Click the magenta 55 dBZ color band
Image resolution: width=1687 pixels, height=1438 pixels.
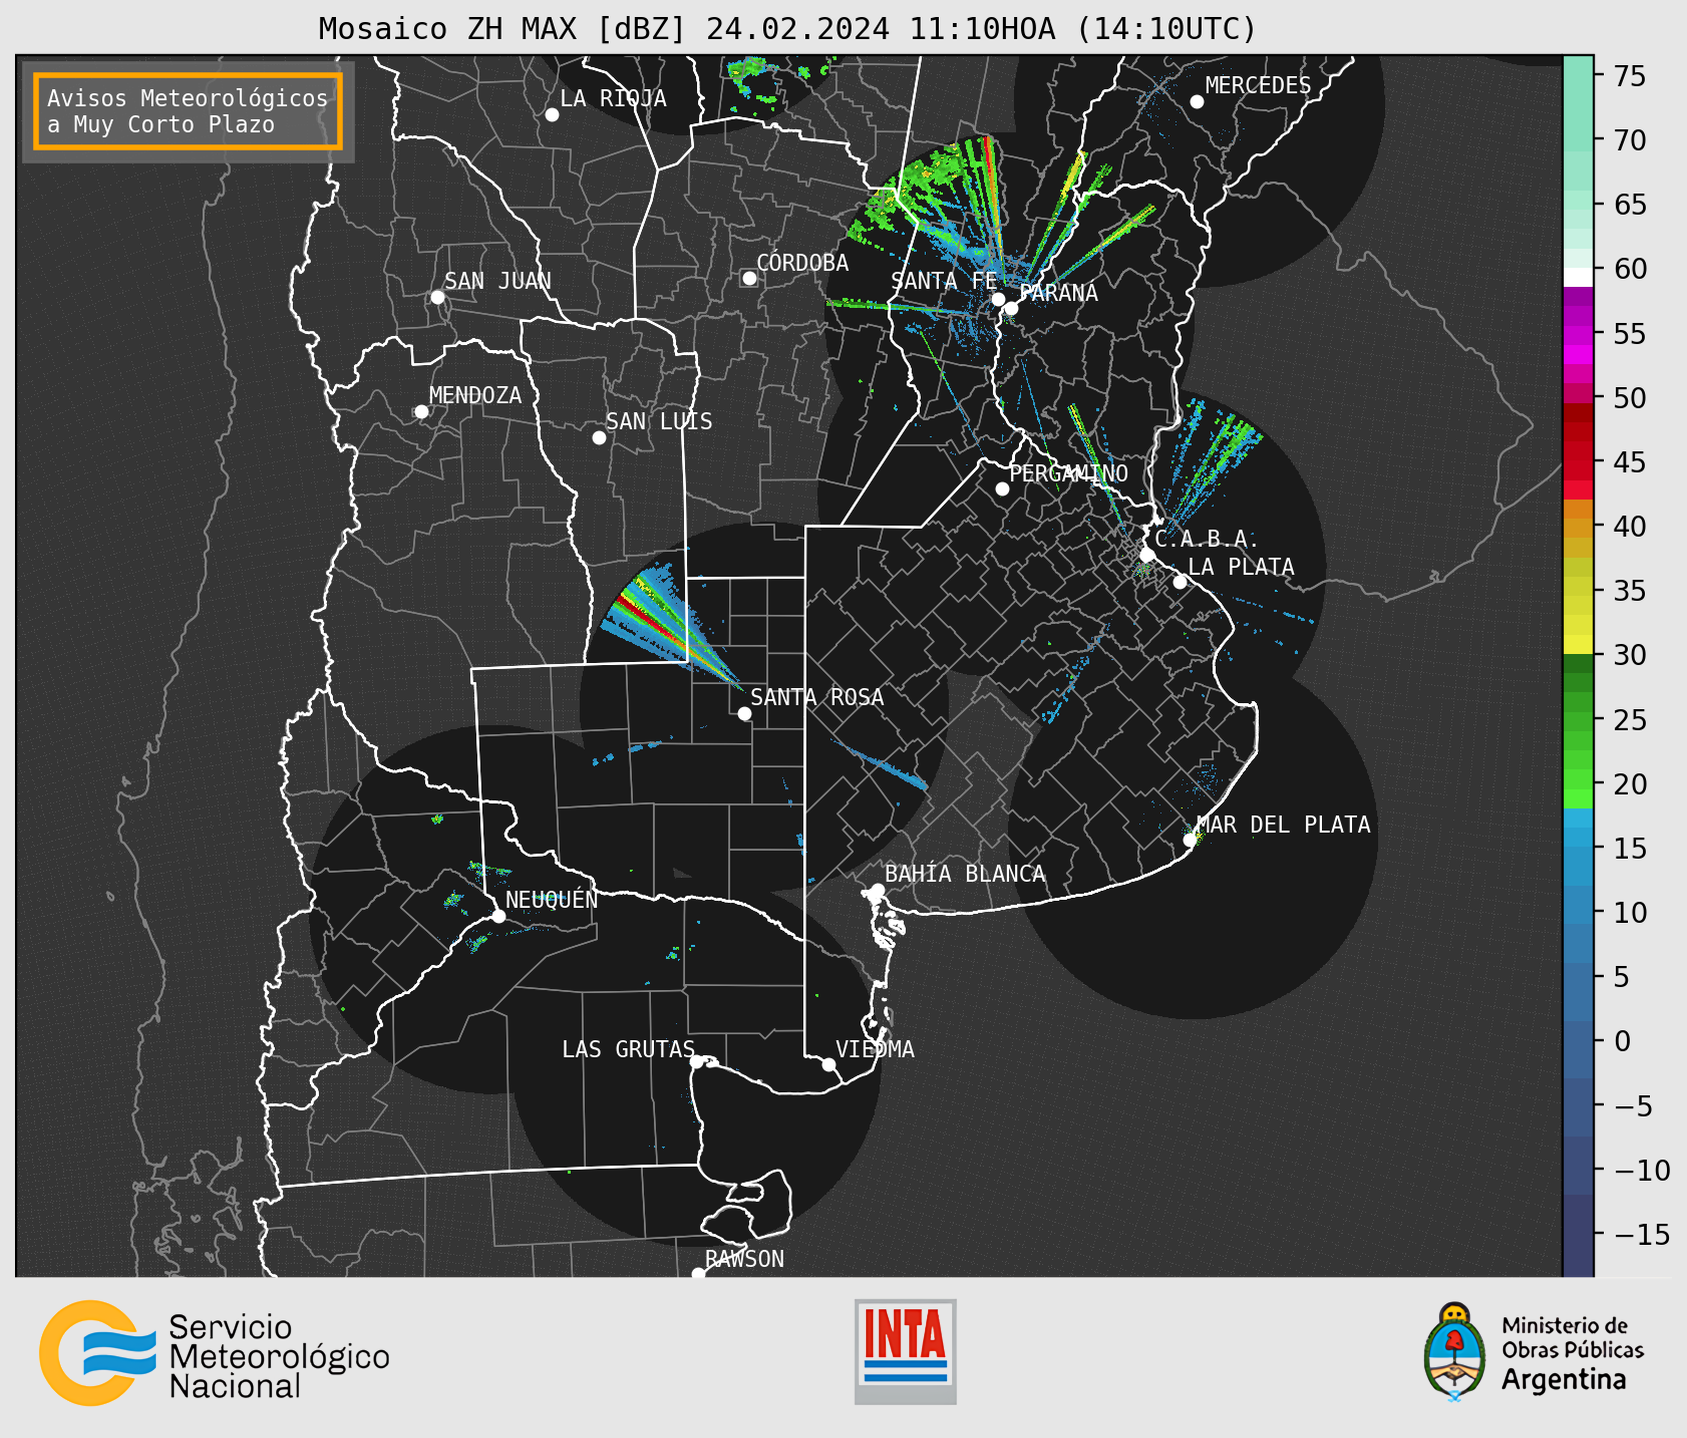[1578, 333]
